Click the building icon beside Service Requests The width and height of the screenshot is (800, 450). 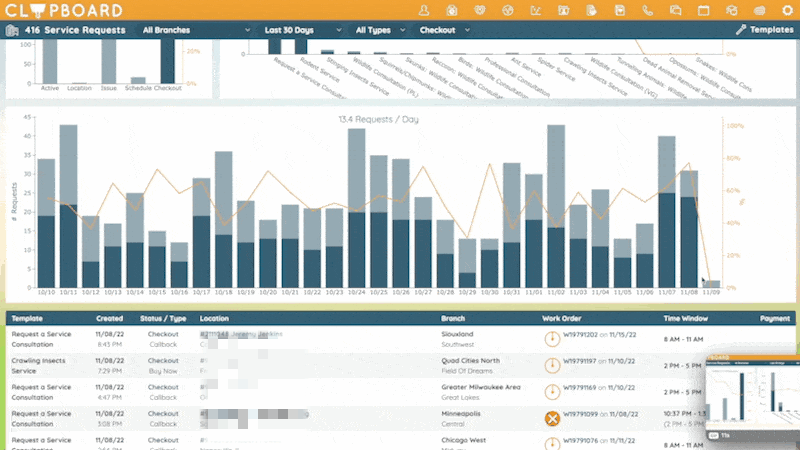[x=12, y=30]
